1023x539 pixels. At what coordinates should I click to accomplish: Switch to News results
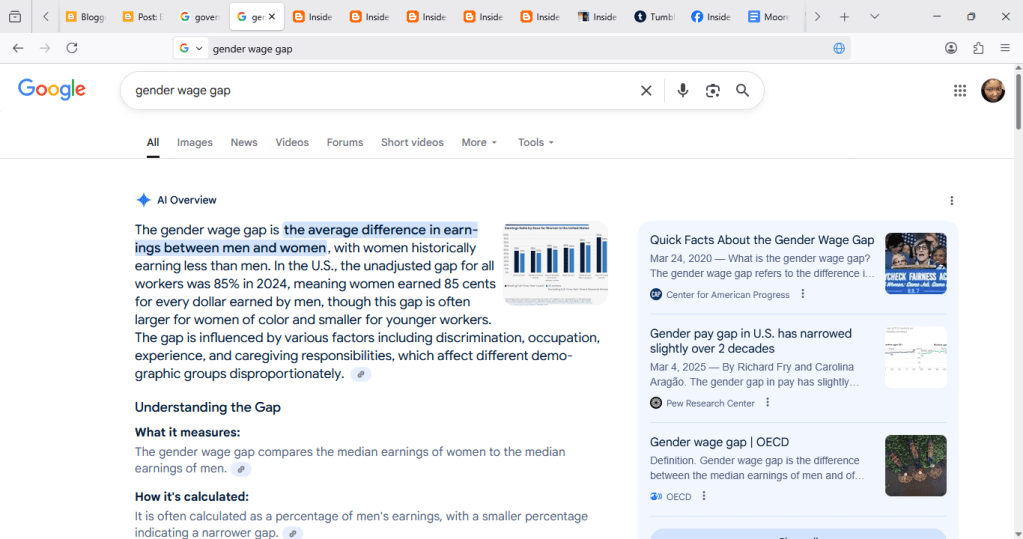(x=243, y=142)
